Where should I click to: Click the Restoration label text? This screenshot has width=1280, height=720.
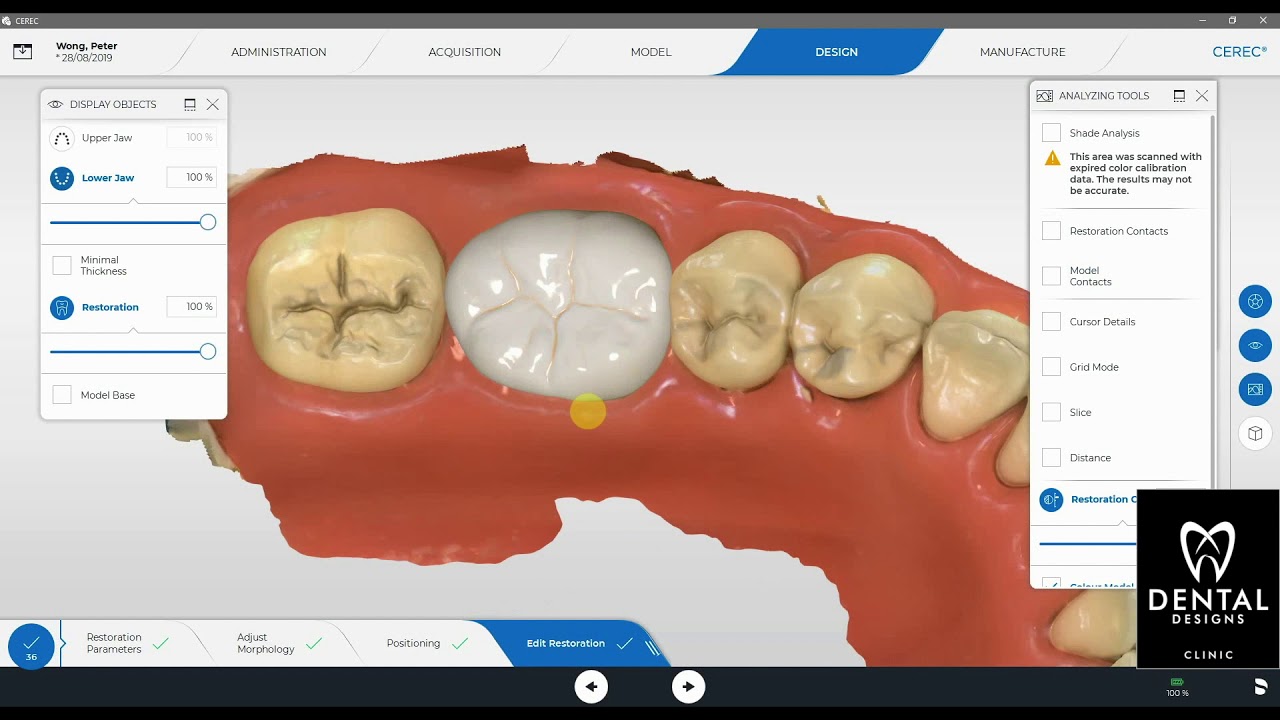click(110, 307)
